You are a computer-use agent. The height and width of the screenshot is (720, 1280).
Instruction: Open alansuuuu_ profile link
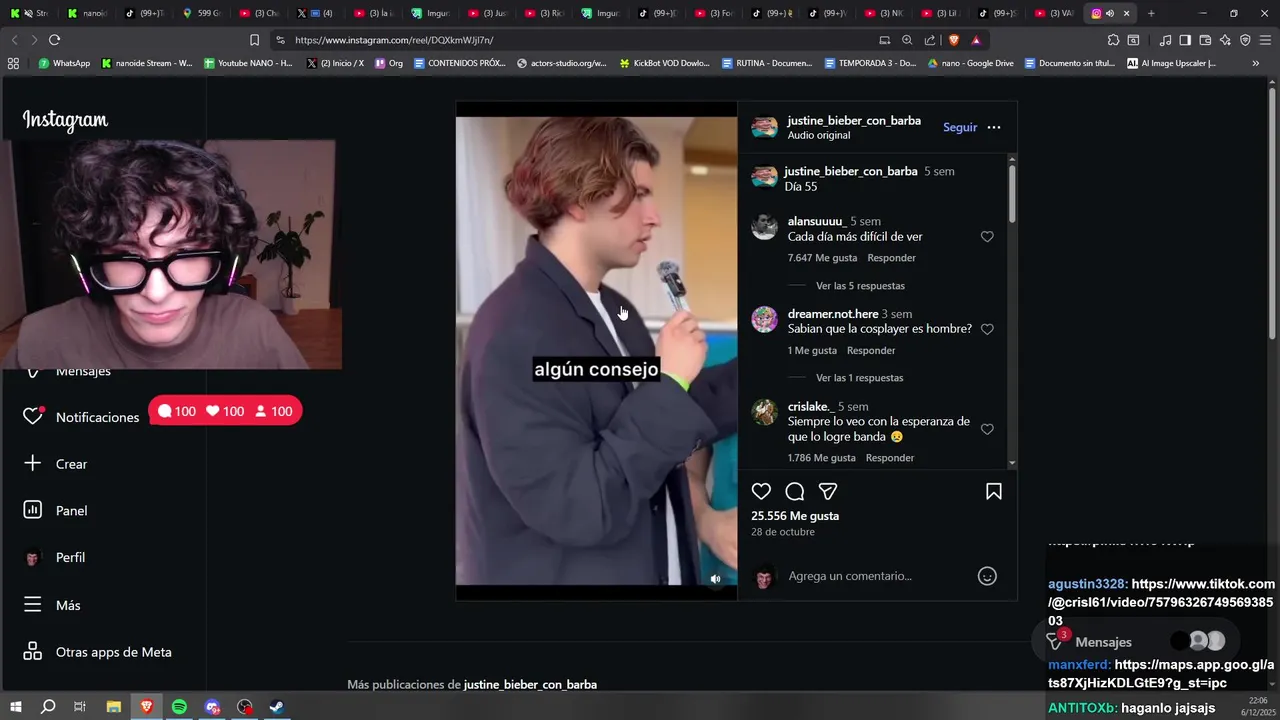(817, 222)
